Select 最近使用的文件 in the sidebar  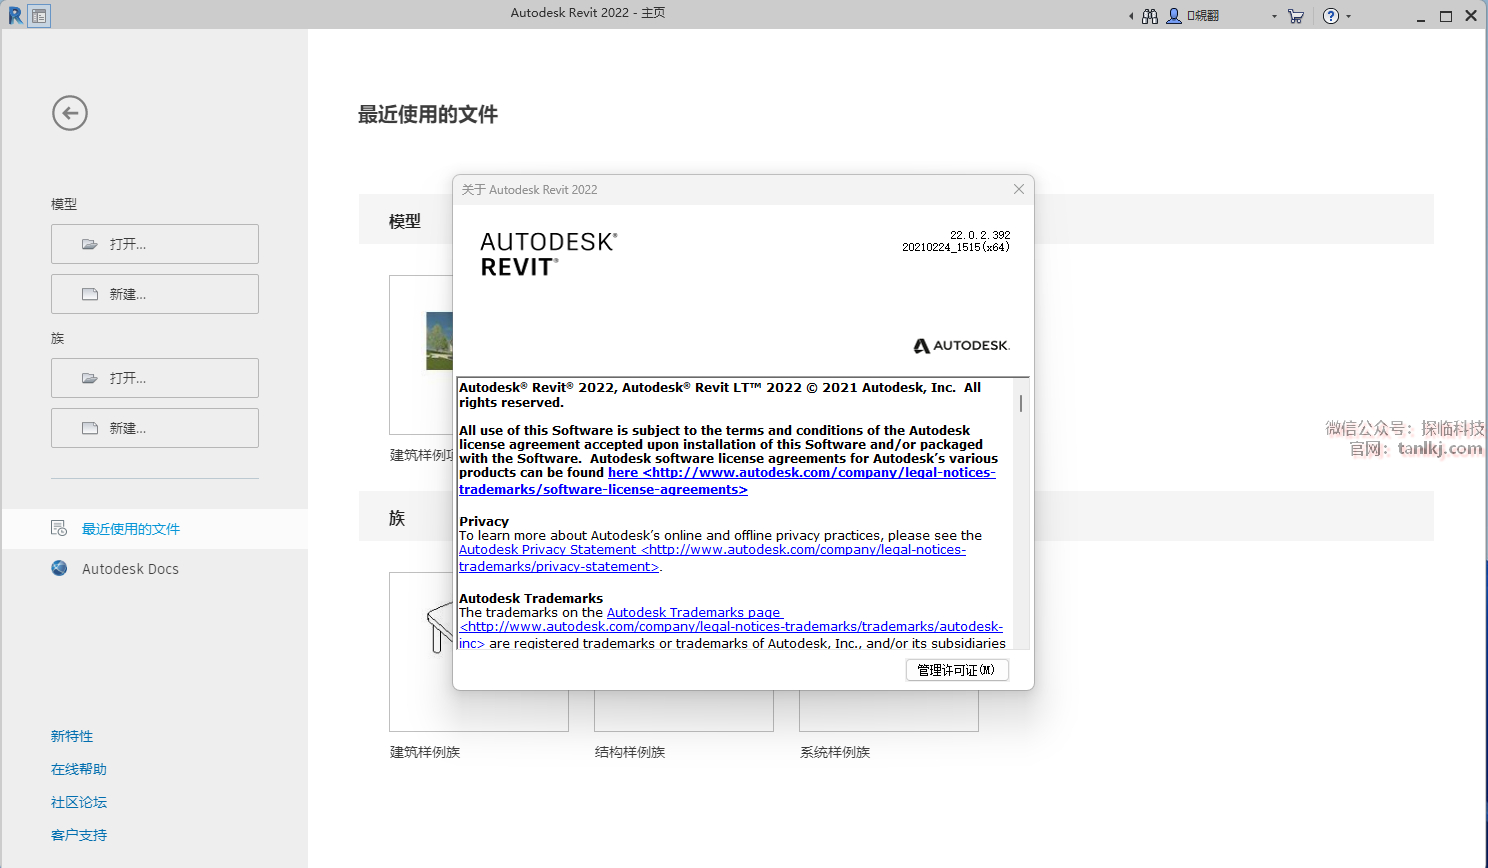coord(155,529)
